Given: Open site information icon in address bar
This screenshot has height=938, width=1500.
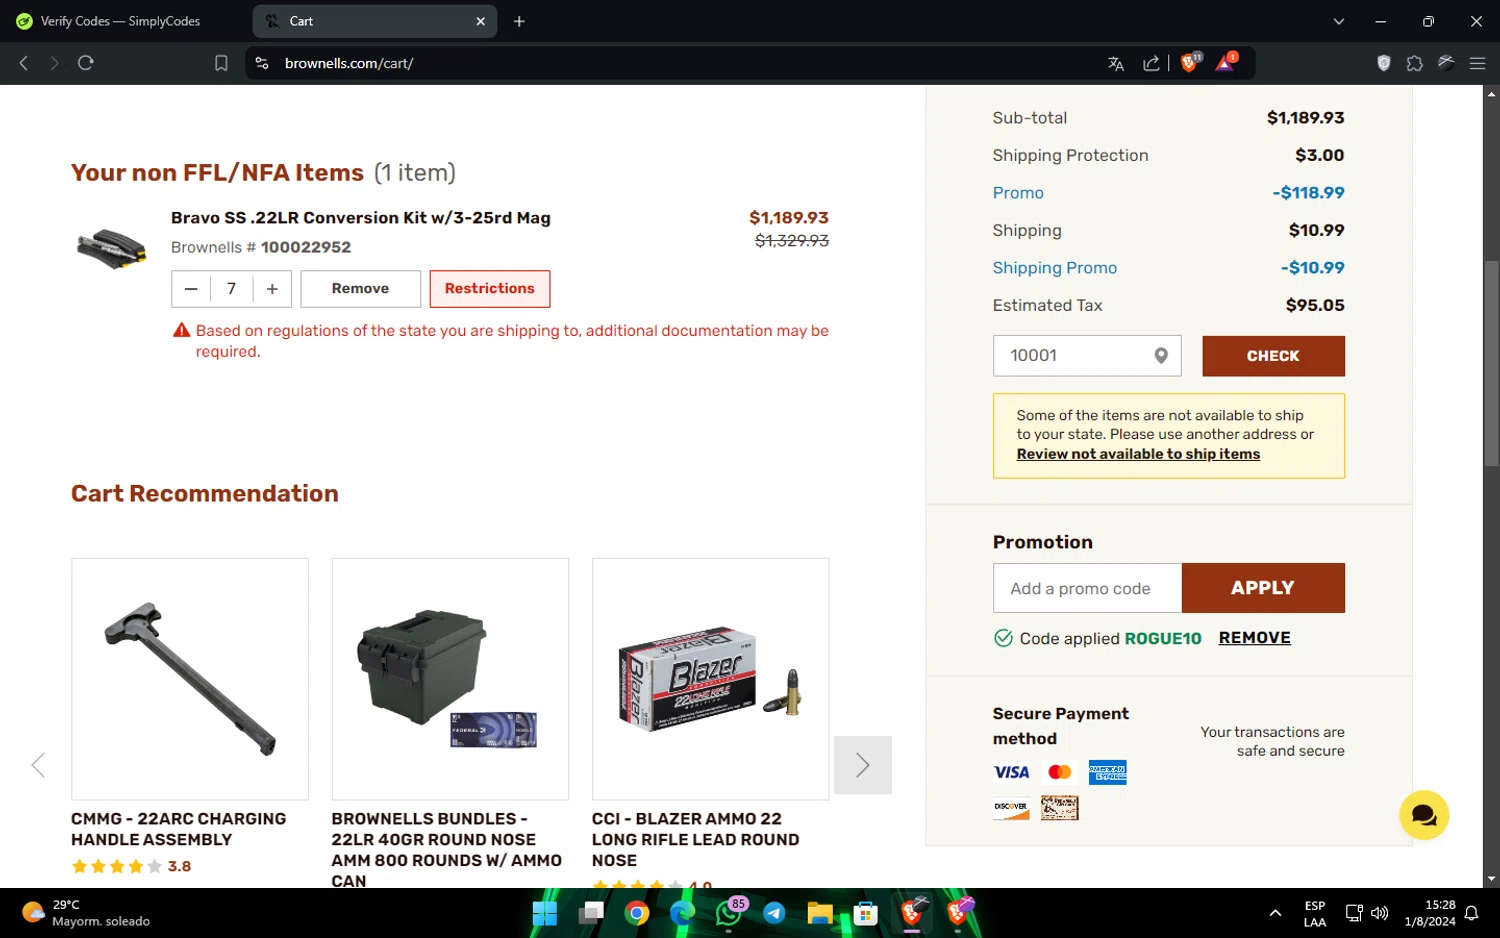Looking at the screenshot, I should coord(262,63).
